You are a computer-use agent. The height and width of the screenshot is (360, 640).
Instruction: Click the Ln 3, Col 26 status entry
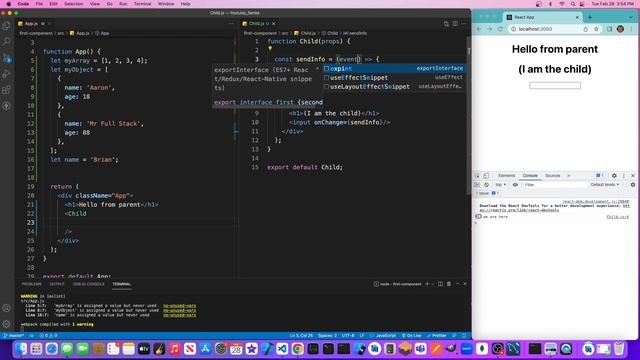pyautogui.click(x=301, y=336)
